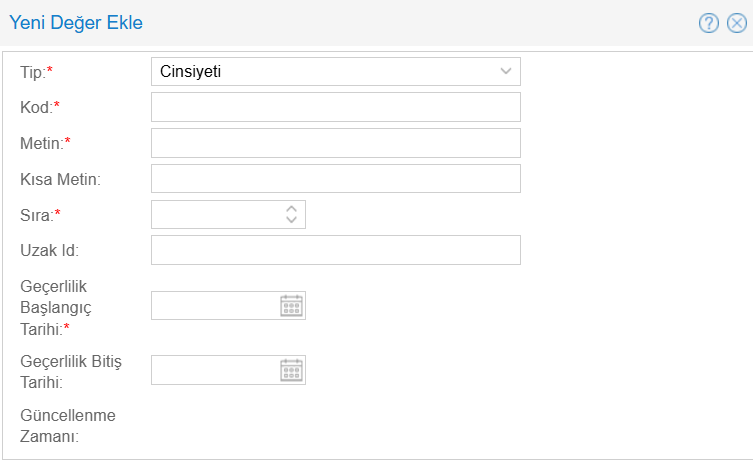Click the Geçerlilik Başlangıç Tarihi date field

(x=213, y=306)
